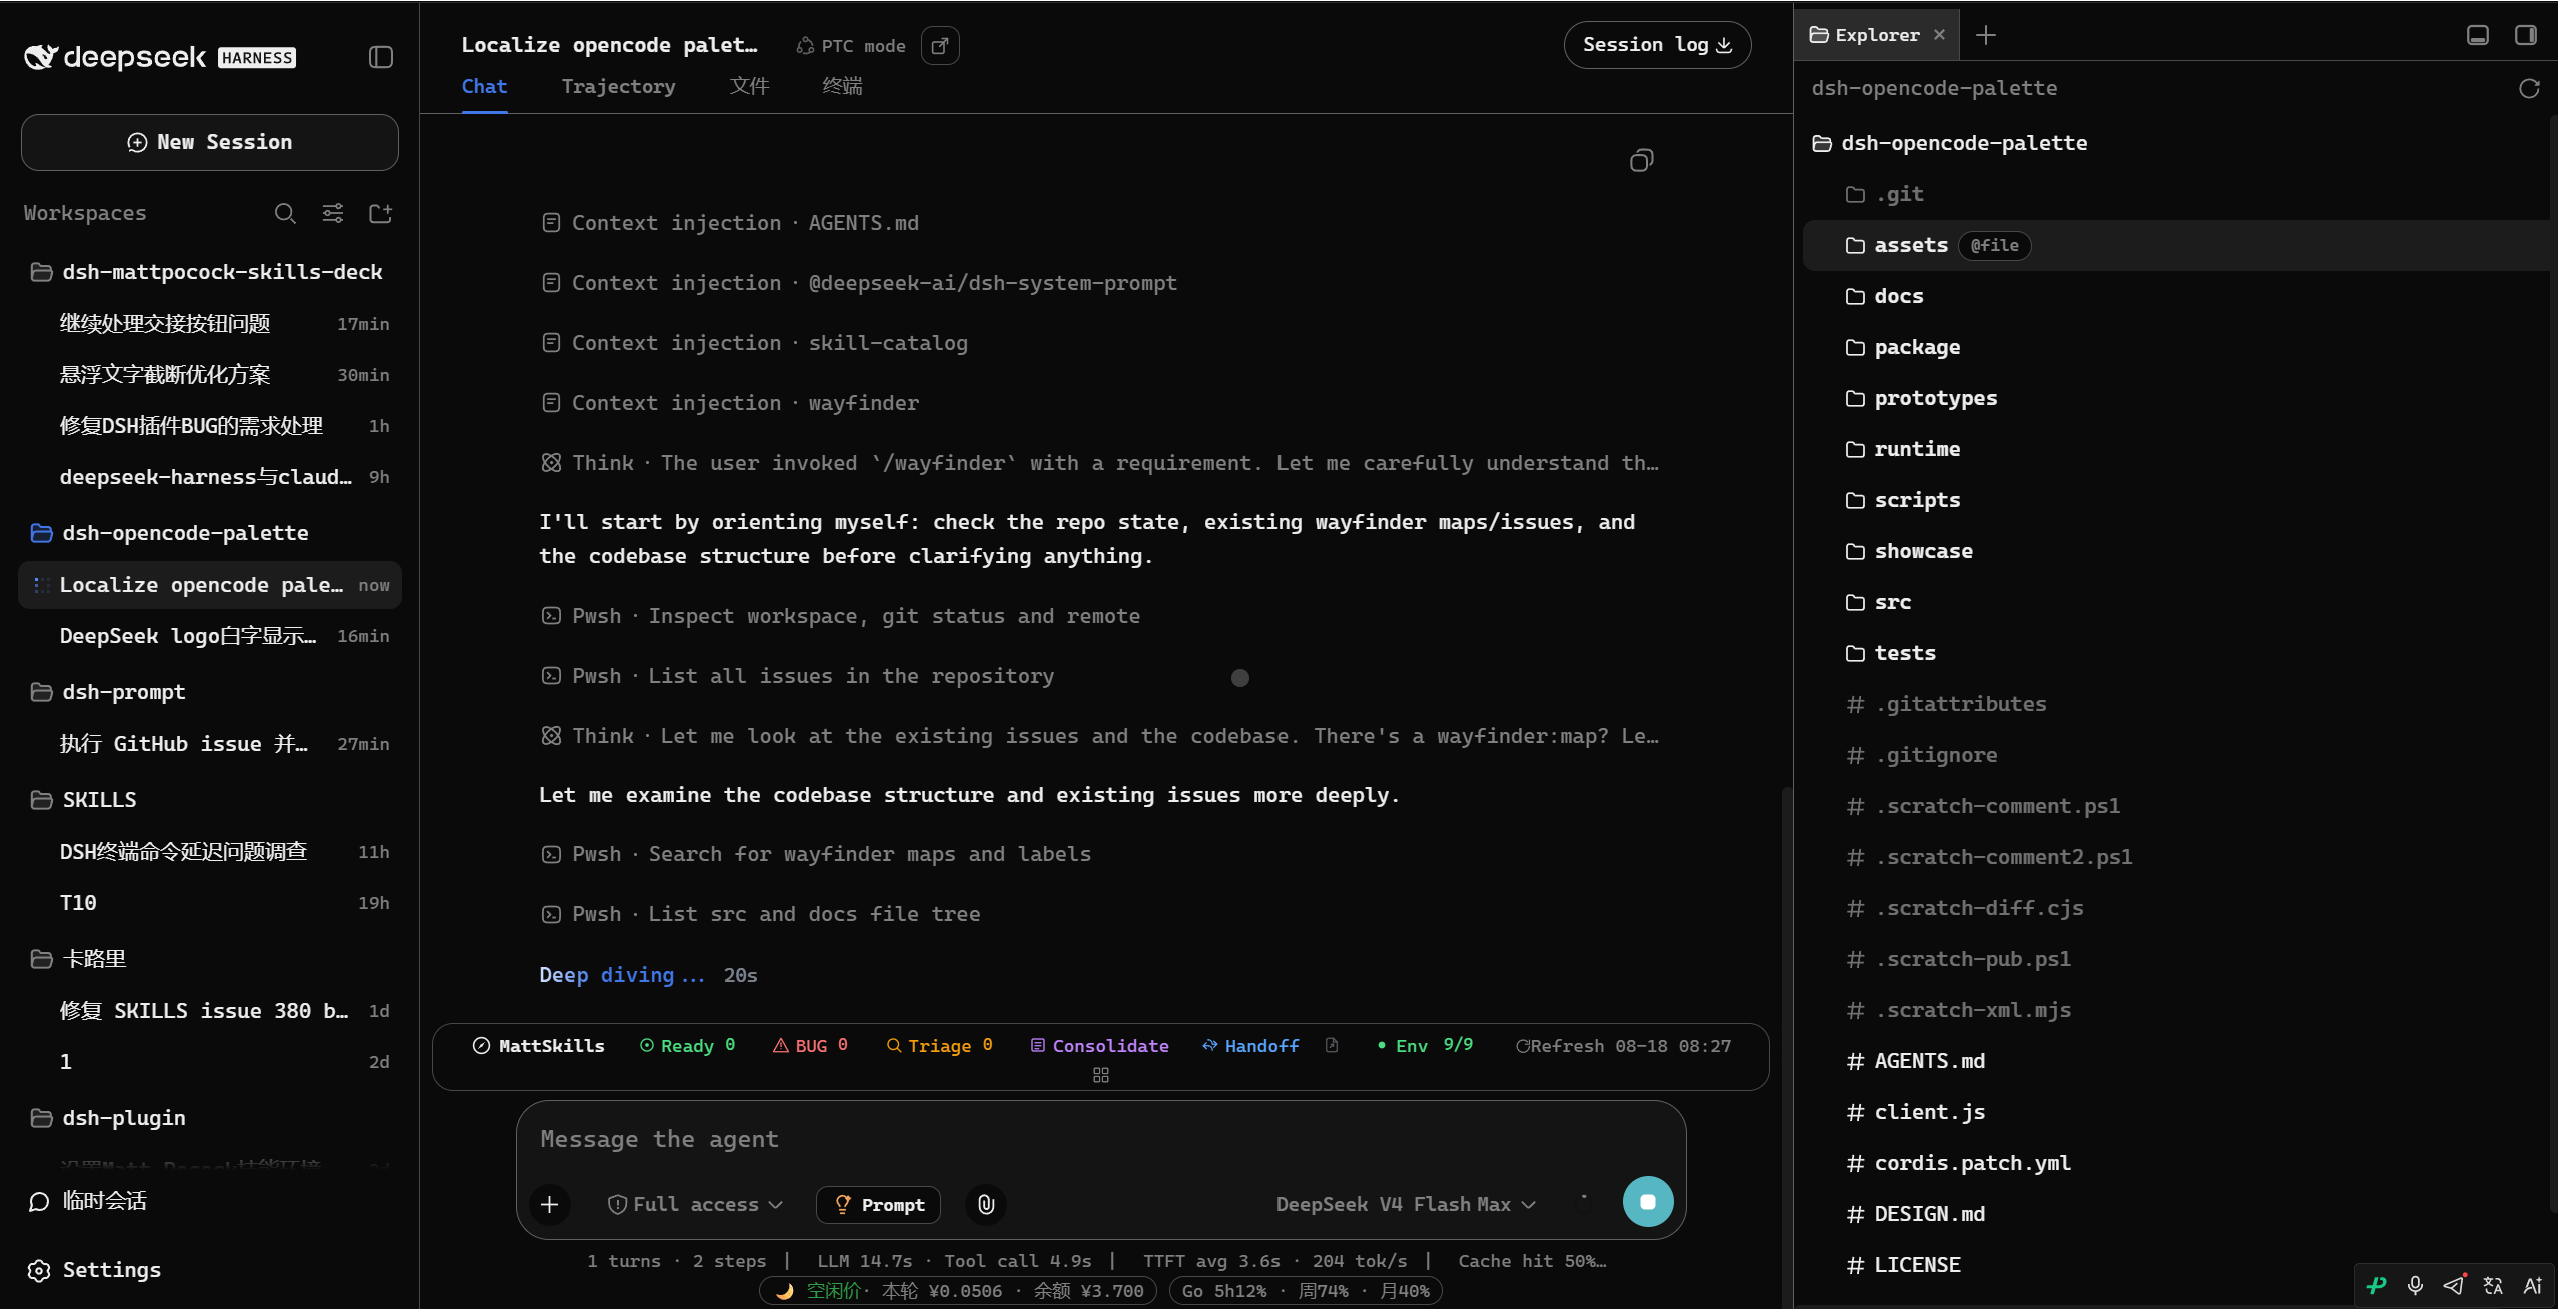
Task: Expand 'Pwsh · List all issues in the repository'
Action: pos(797,676)
